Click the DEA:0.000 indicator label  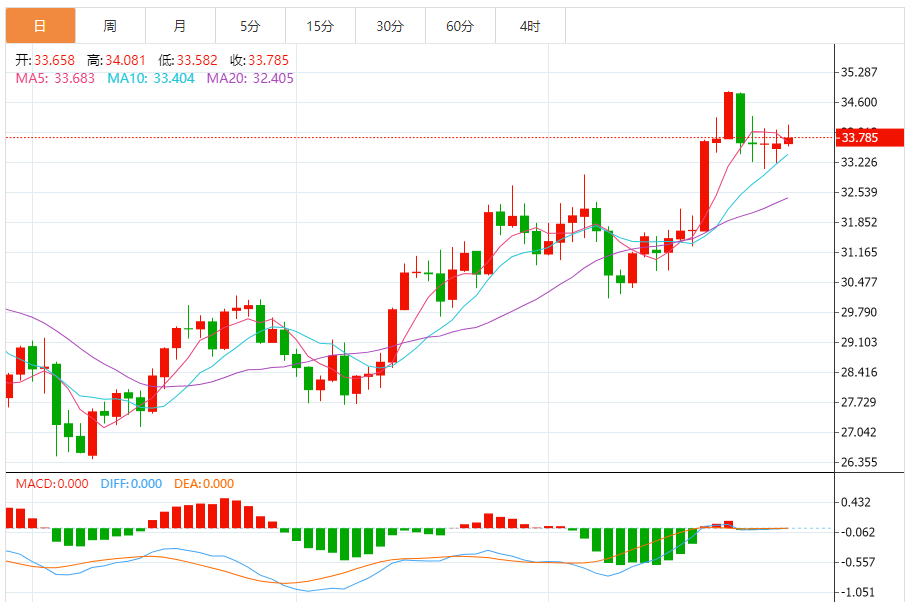click(x=204, y=484)
